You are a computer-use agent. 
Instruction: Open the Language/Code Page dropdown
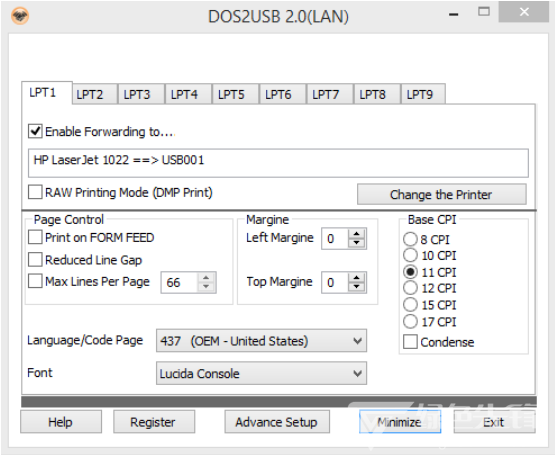[261, 341]
